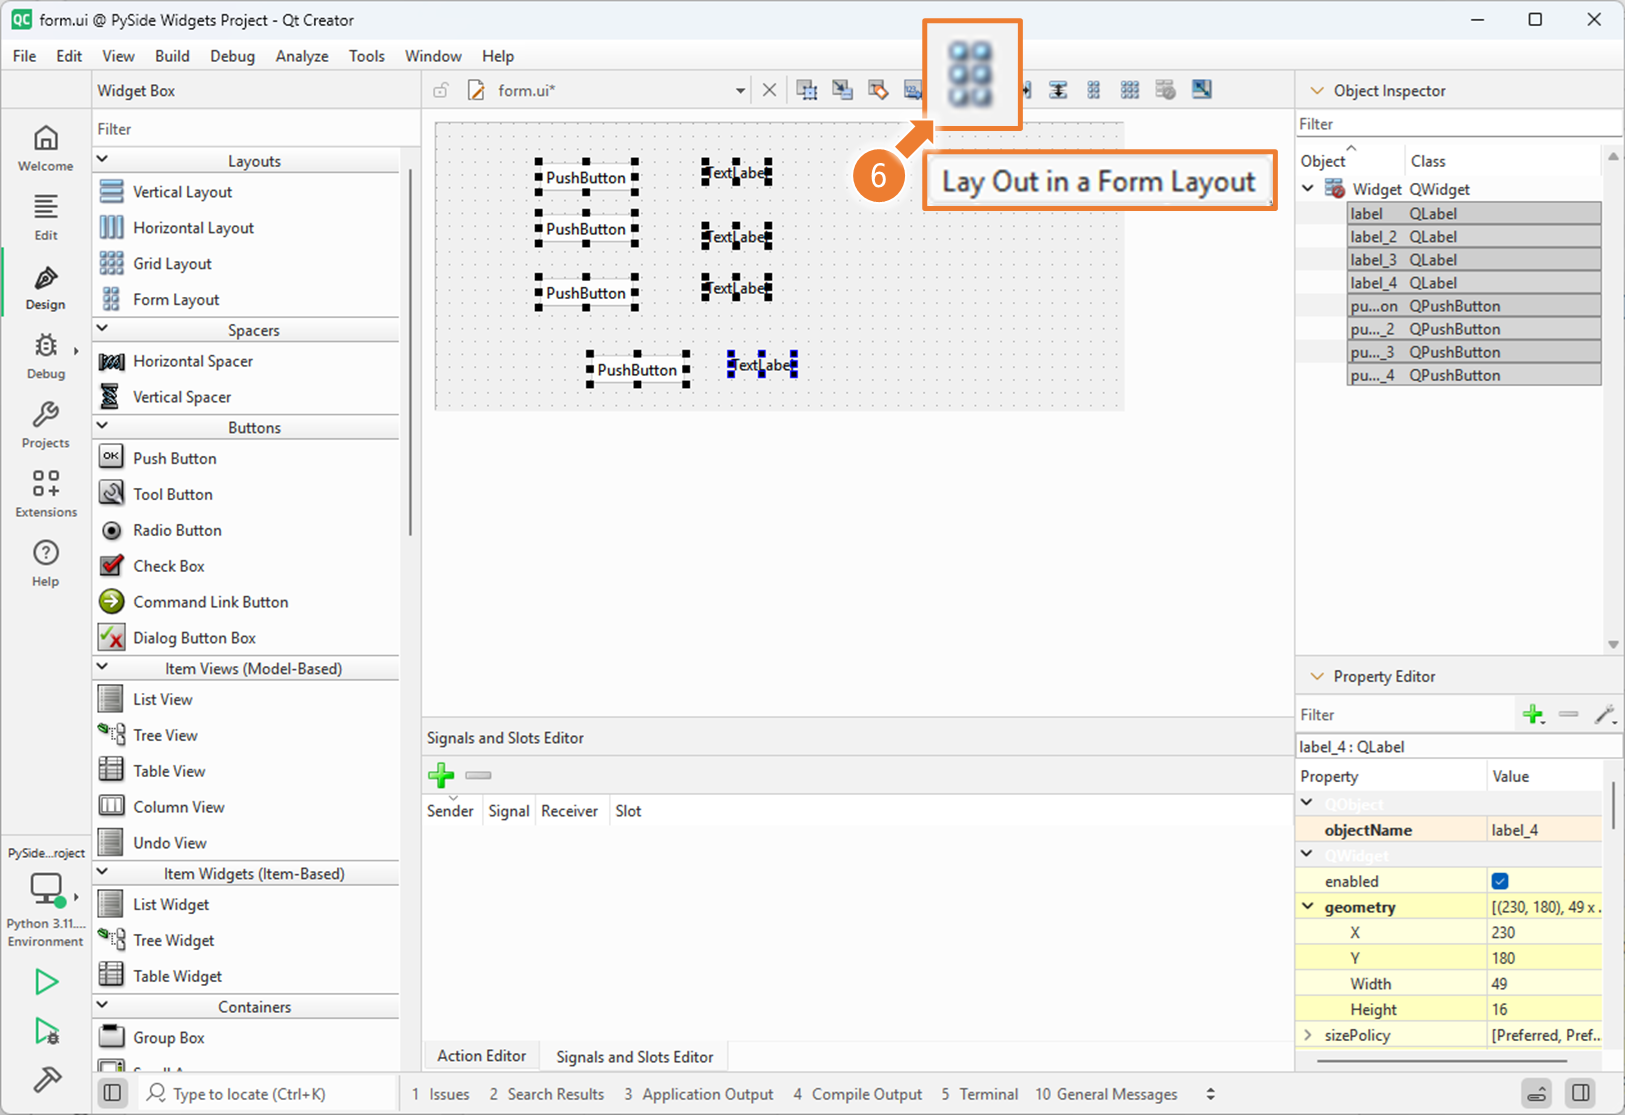Open the Analyze menu
Viewport: 1625px width, 1115px height.
[302, 56]
